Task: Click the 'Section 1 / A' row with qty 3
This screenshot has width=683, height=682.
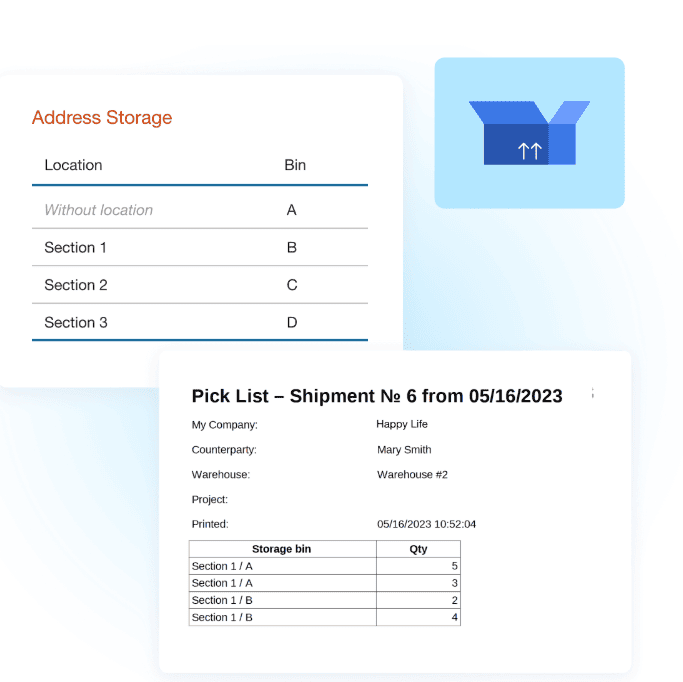Action: (325, 583)
